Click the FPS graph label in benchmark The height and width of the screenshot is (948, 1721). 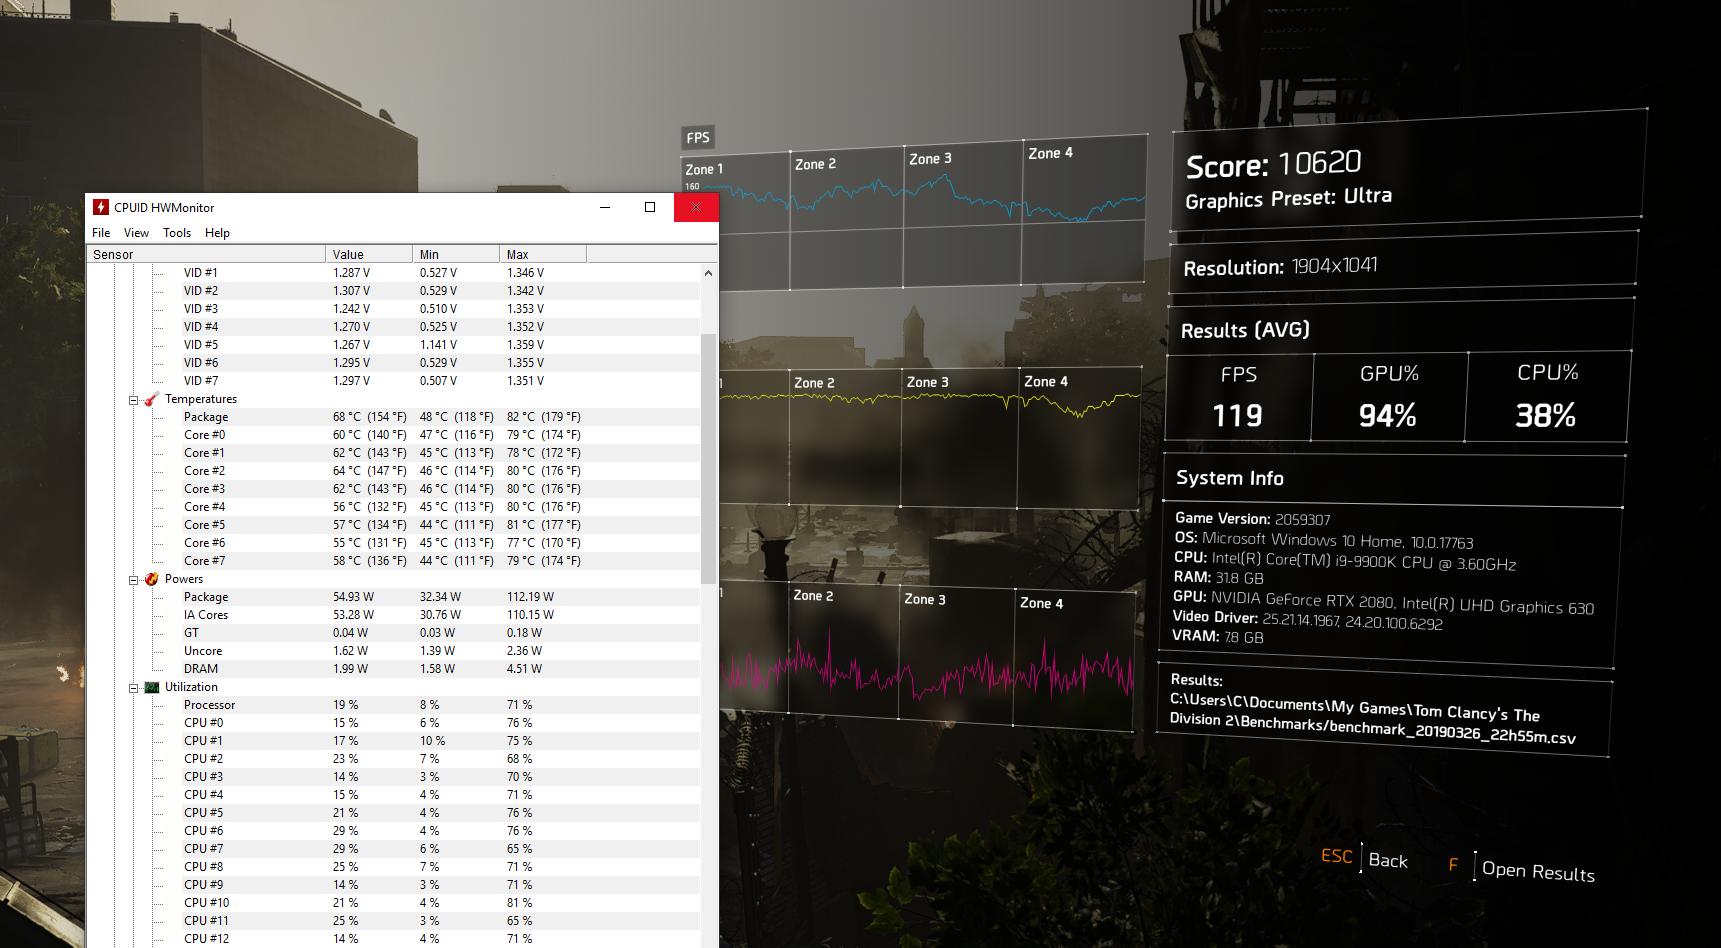pos(698,138)
